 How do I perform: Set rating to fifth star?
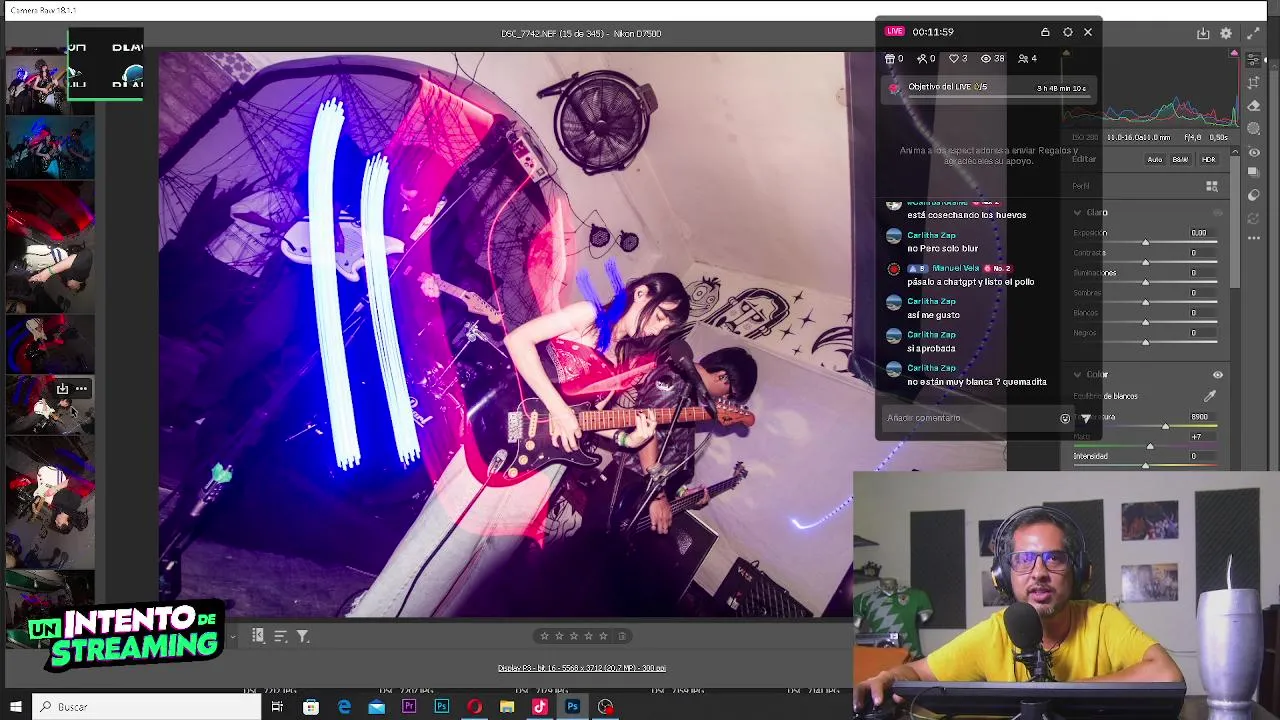pos(603,636)
